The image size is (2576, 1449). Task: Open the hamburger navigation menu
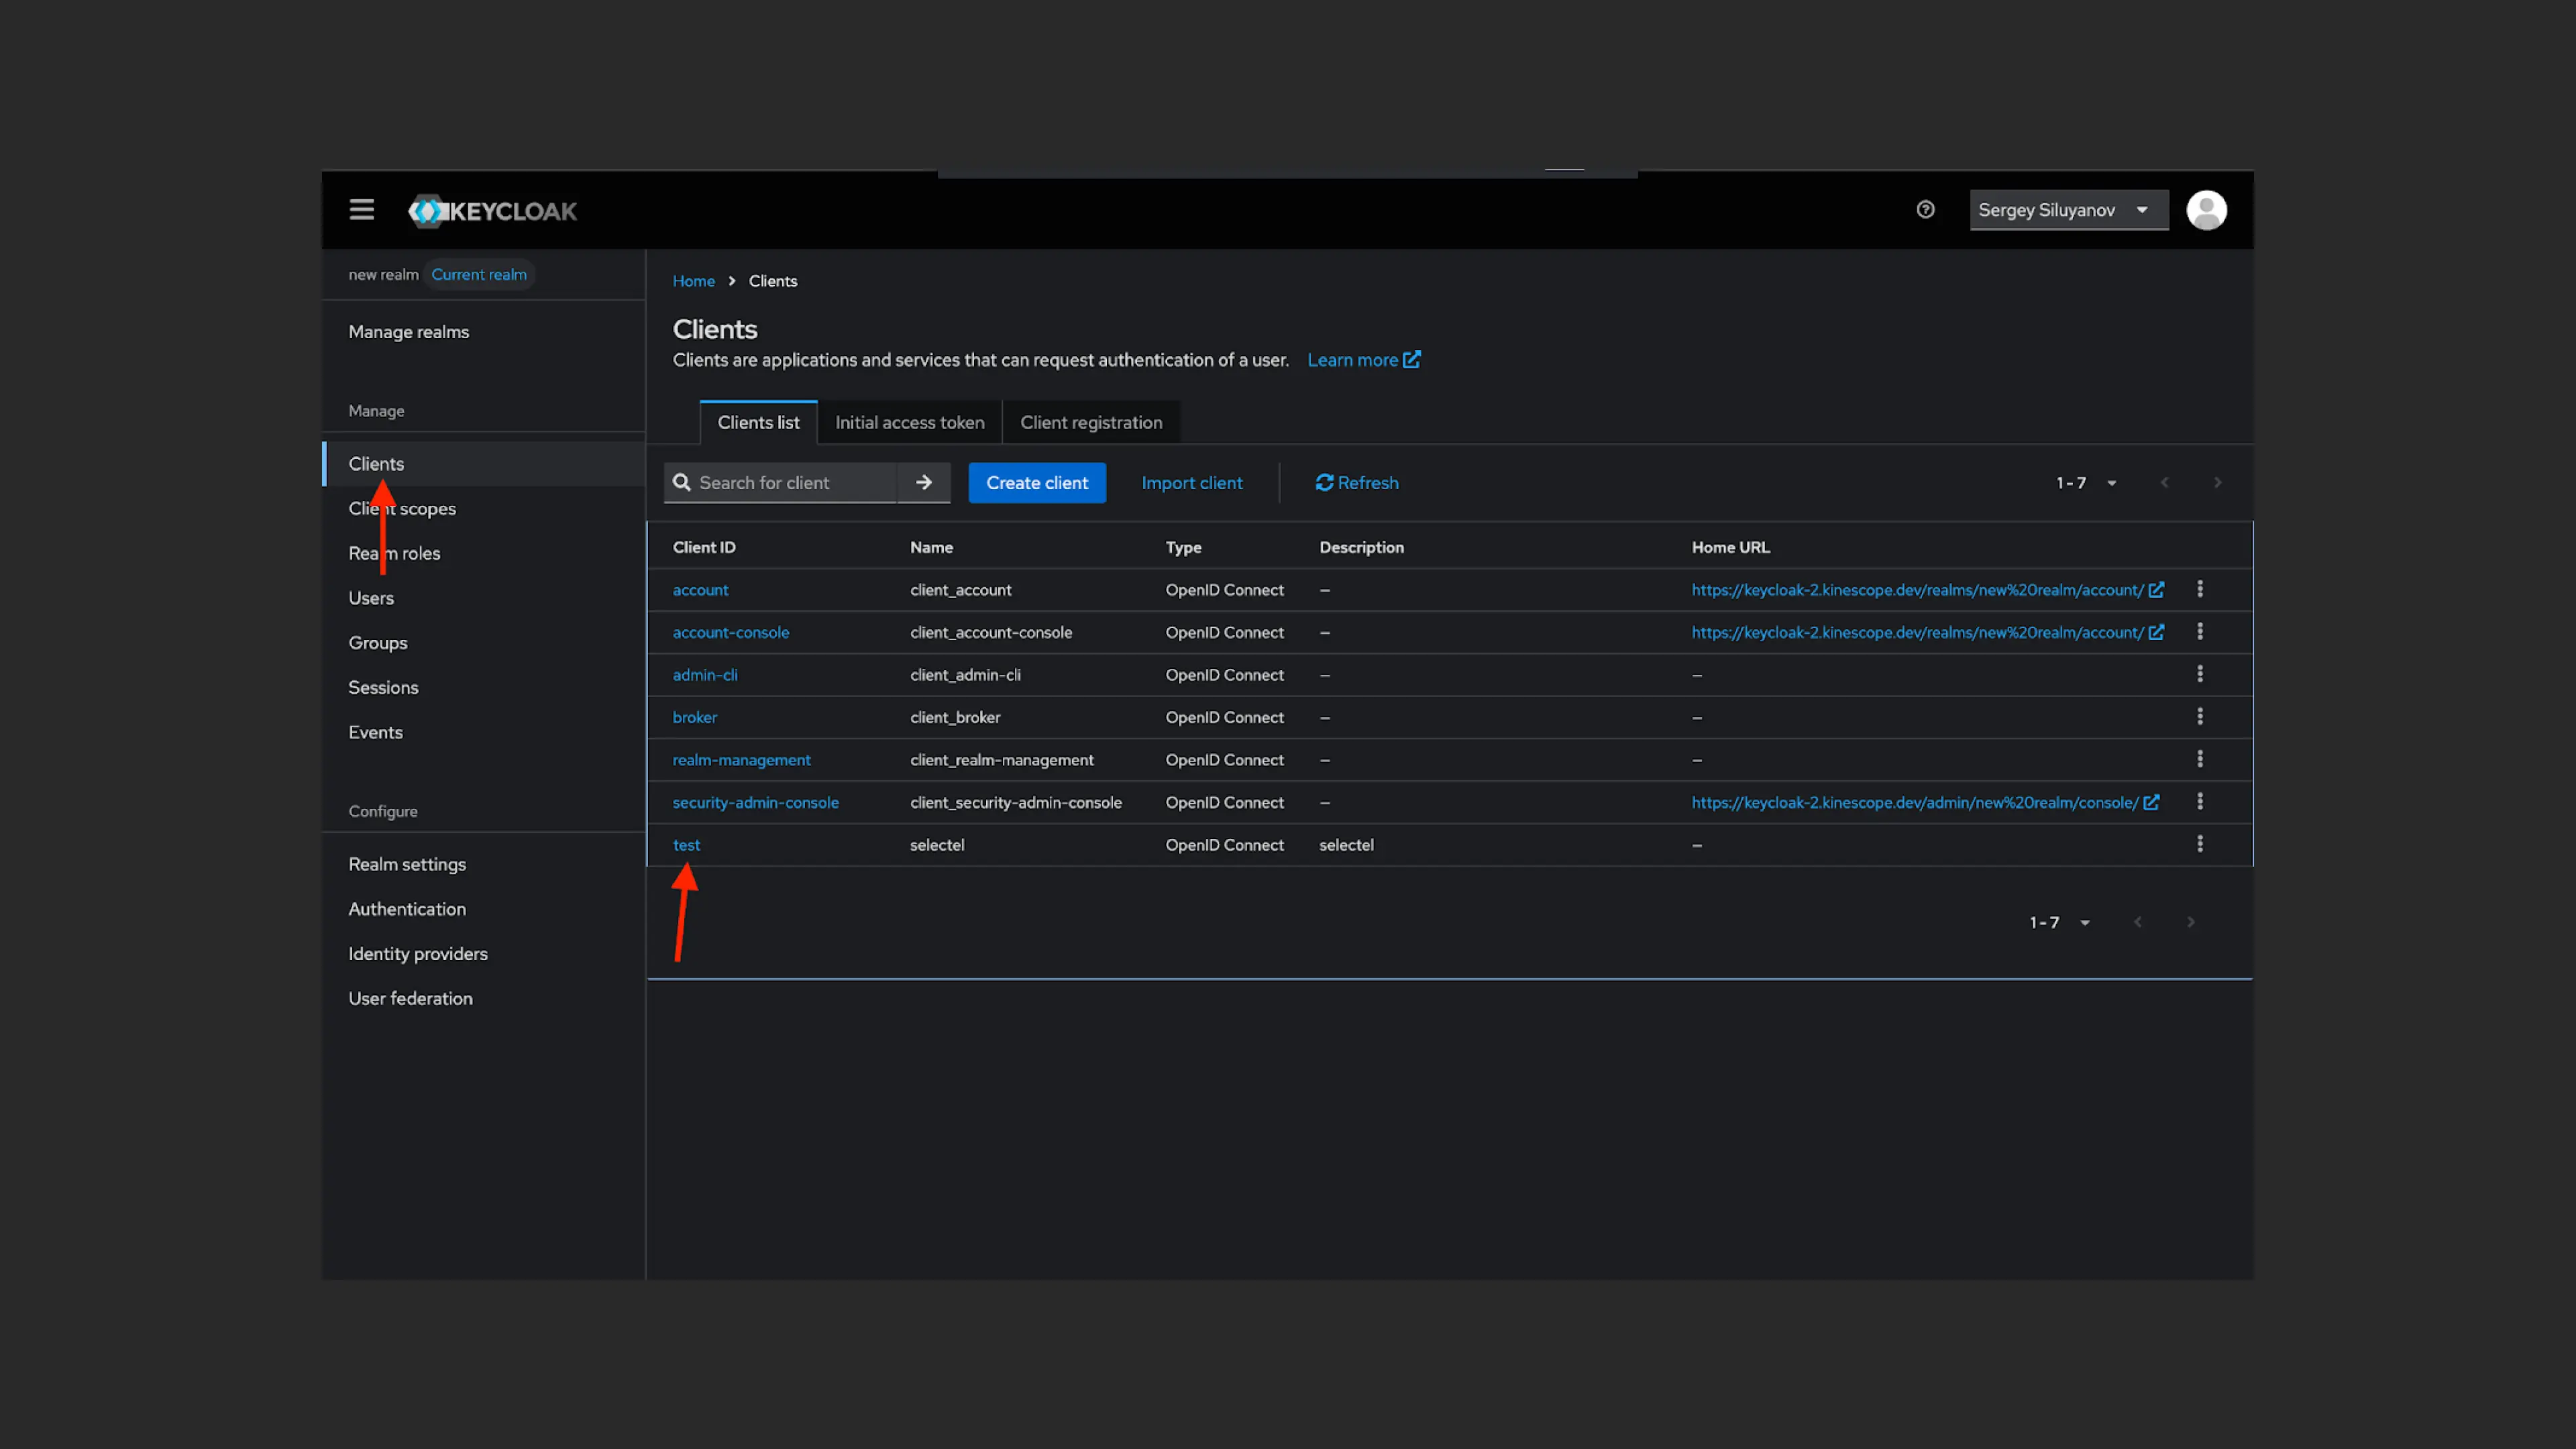[x=361, y=209]
